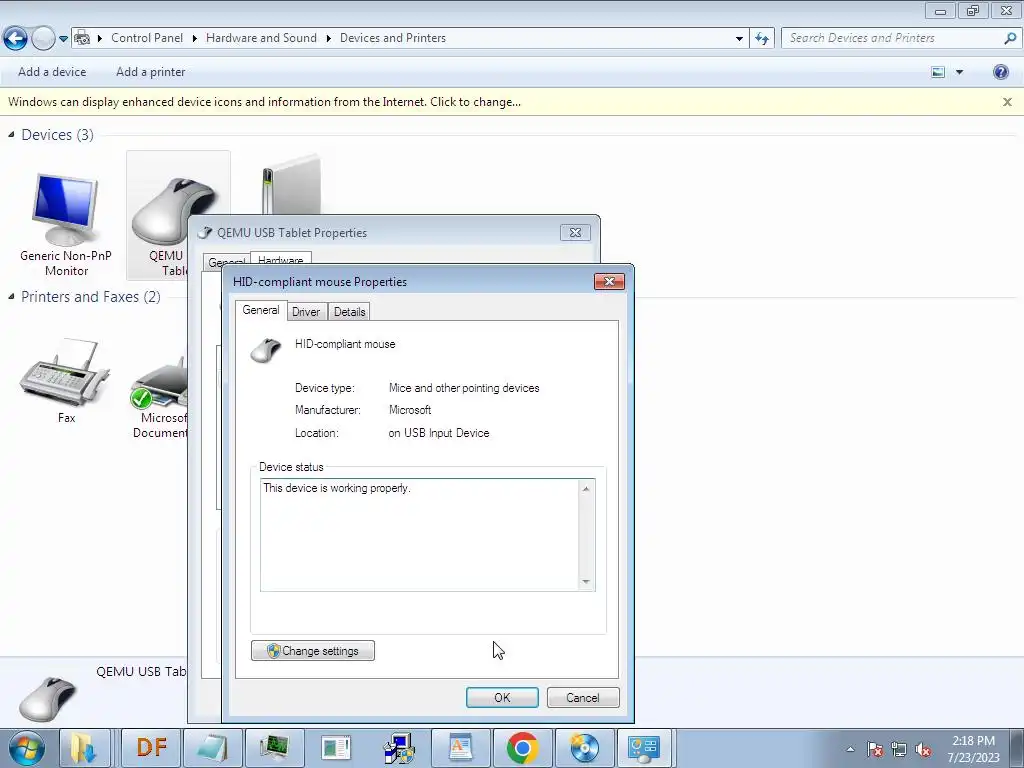Dismiss the yellow information bar
This screenshot has height=768, width=1024.
pos(1007,102)
